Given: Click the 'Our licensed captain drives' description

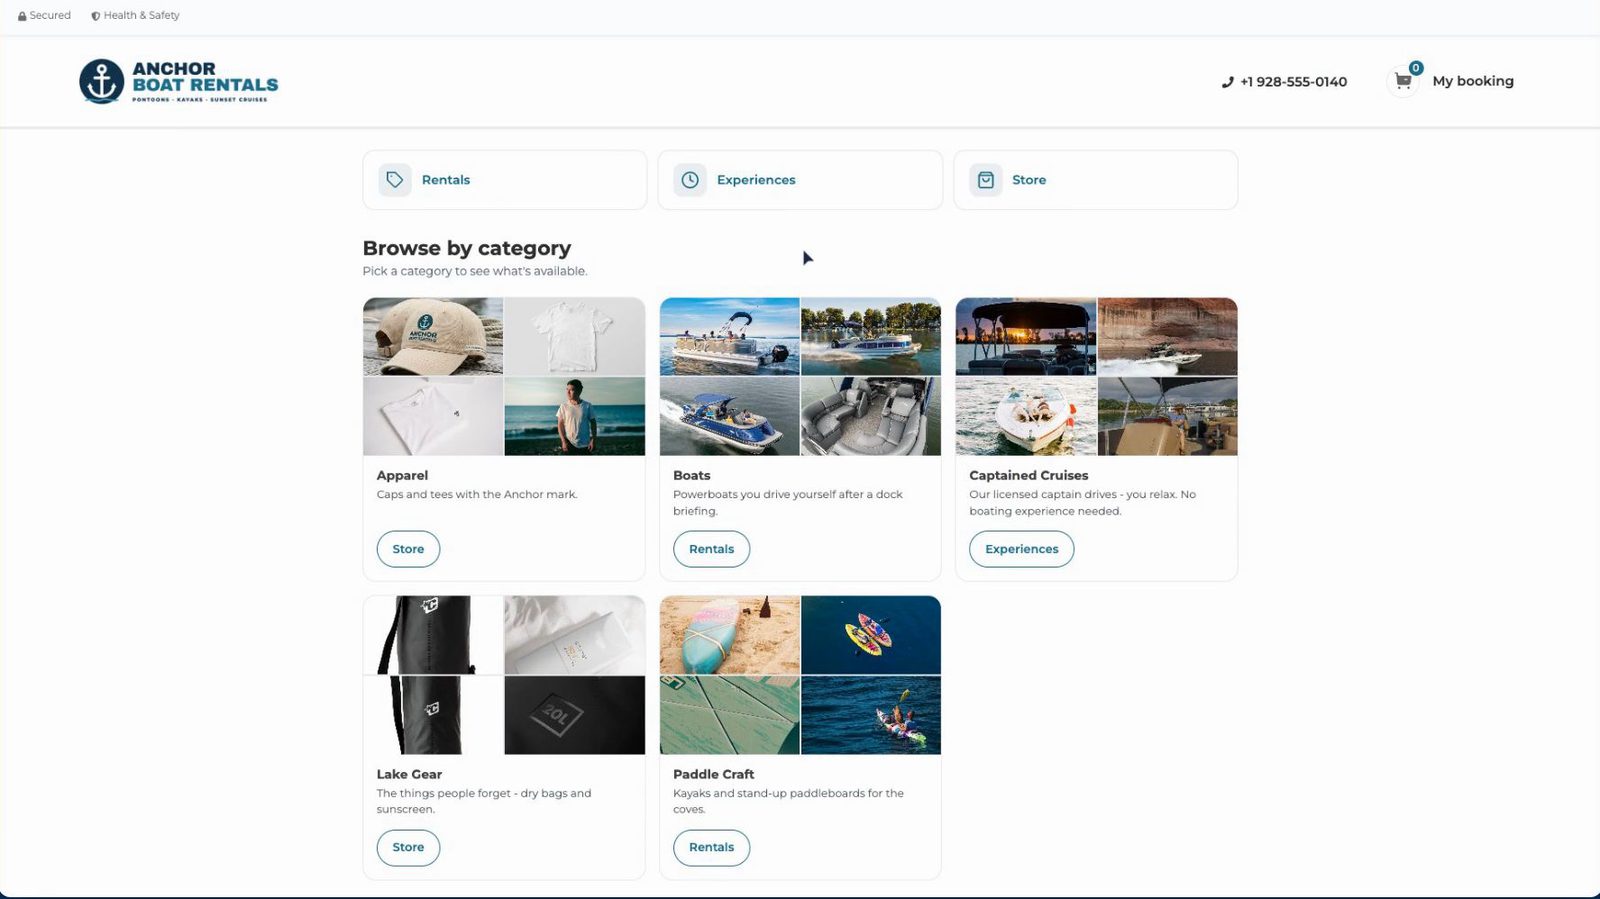Looking at the screenshot, I should click(x=1082, y=502).
